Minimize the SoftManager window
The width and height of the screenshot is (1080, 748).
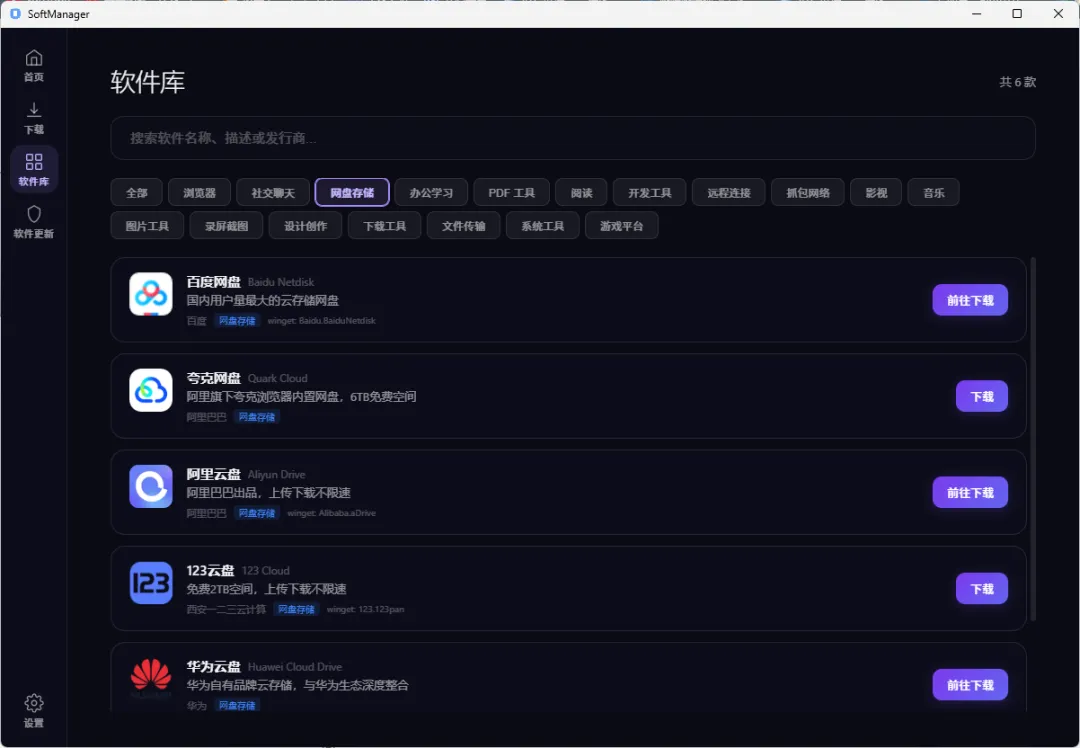(x=976, y=14)
